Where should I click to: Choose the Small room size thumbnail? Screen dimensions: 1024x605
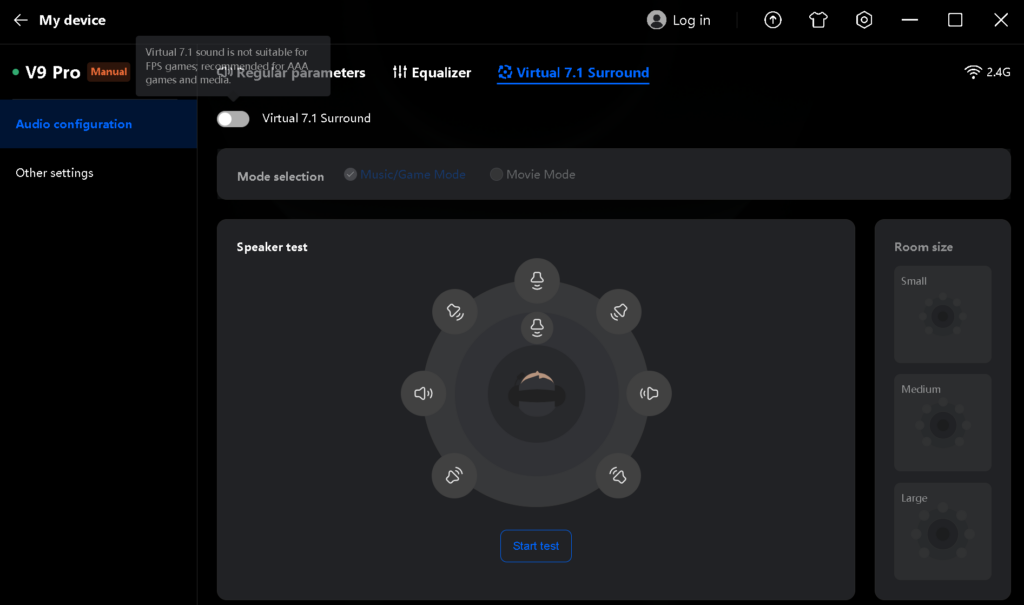coord(942,314)
